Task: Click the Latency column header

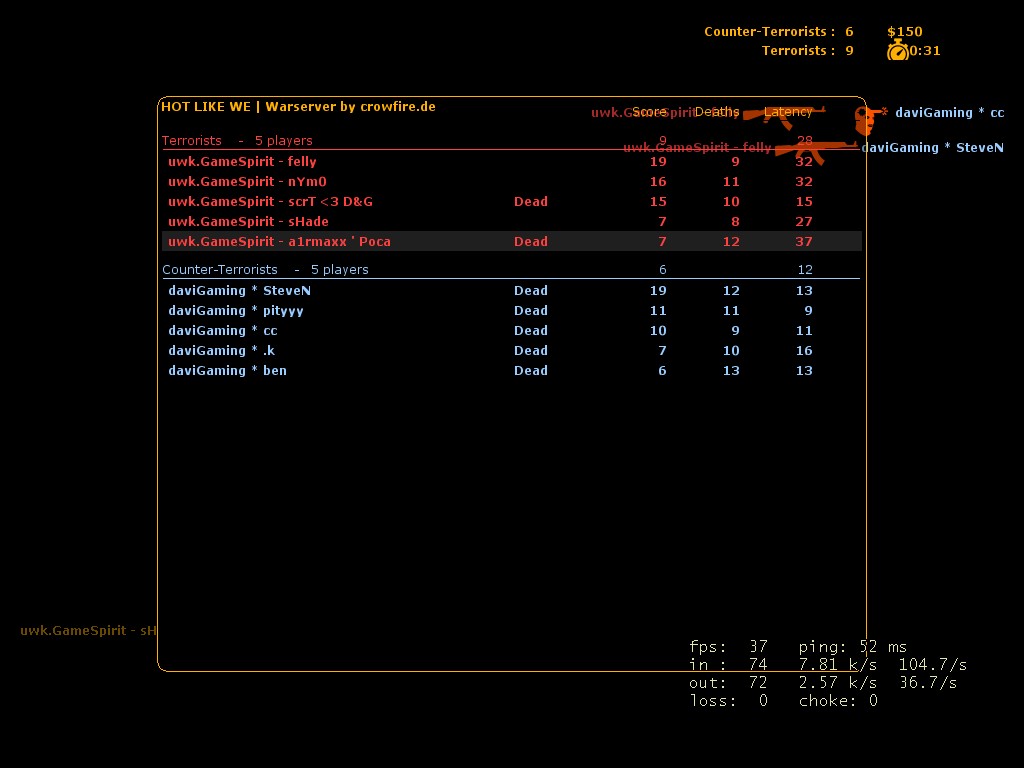Action: (x=788, y=112)
